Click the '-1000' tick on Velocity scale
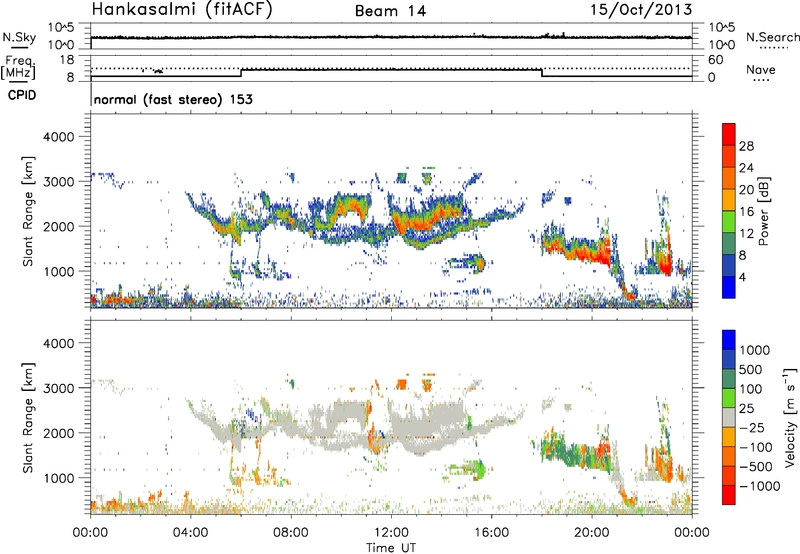 [x=759, y=486]
